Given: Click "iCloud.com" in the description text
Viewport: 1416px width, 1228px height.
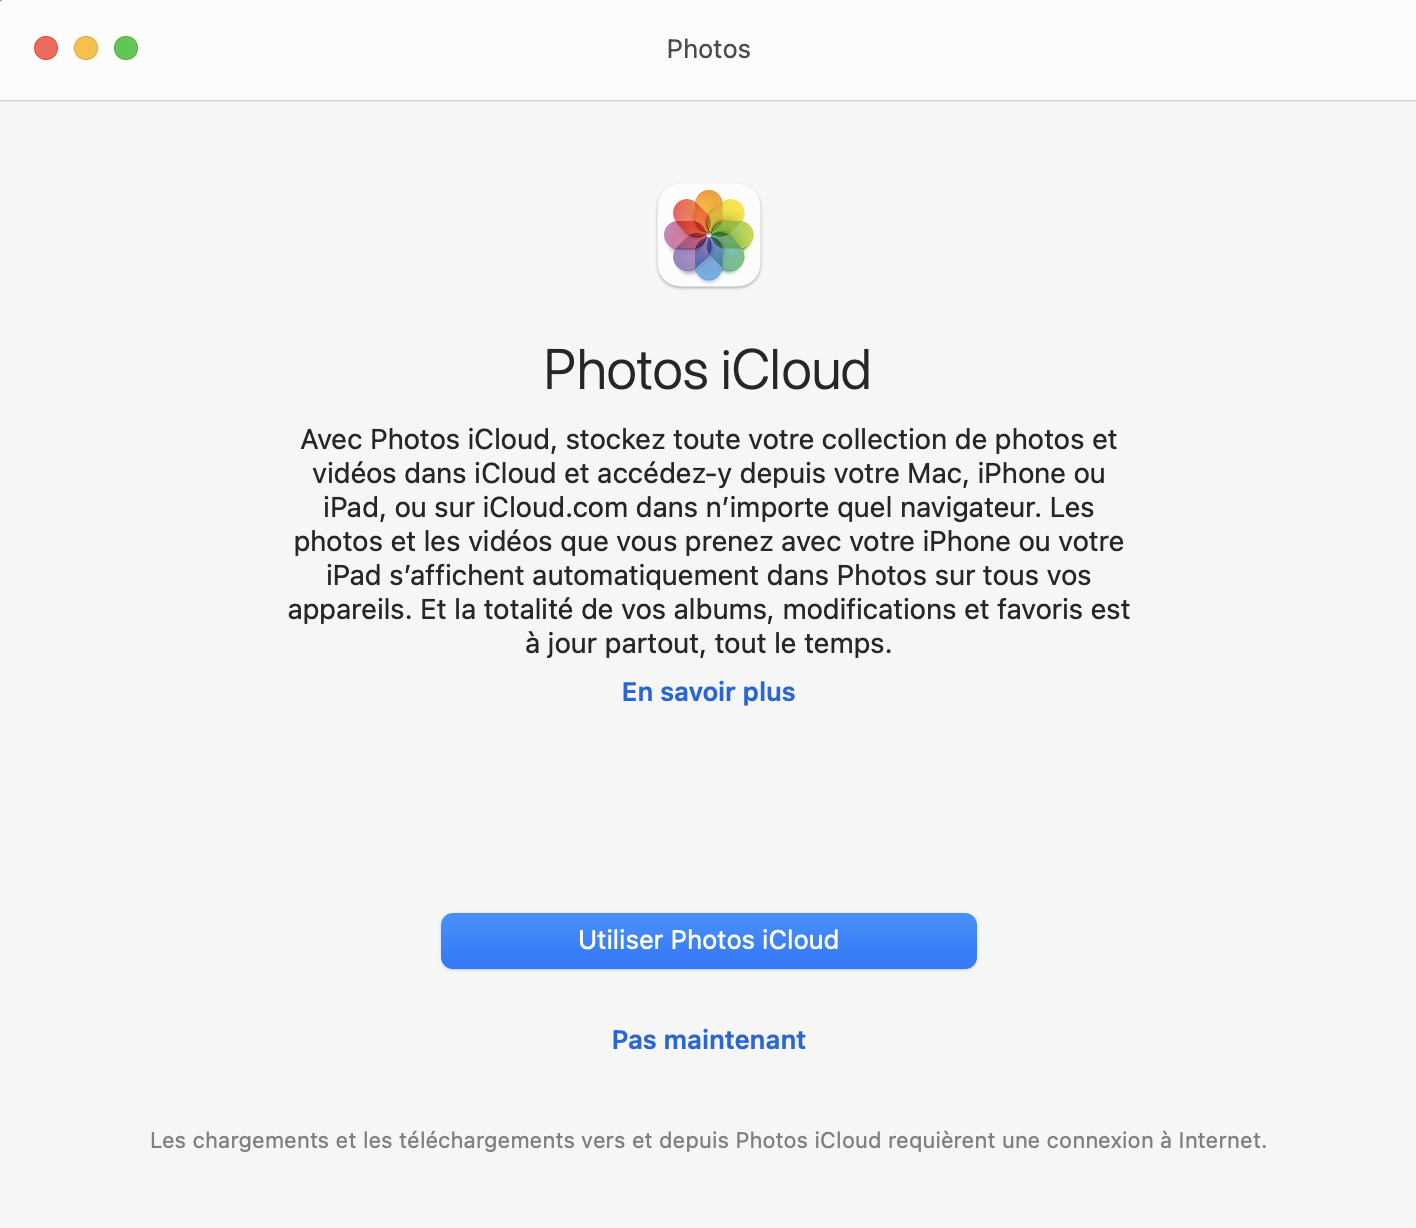Looking at the screenshot, I should [555, 508].
